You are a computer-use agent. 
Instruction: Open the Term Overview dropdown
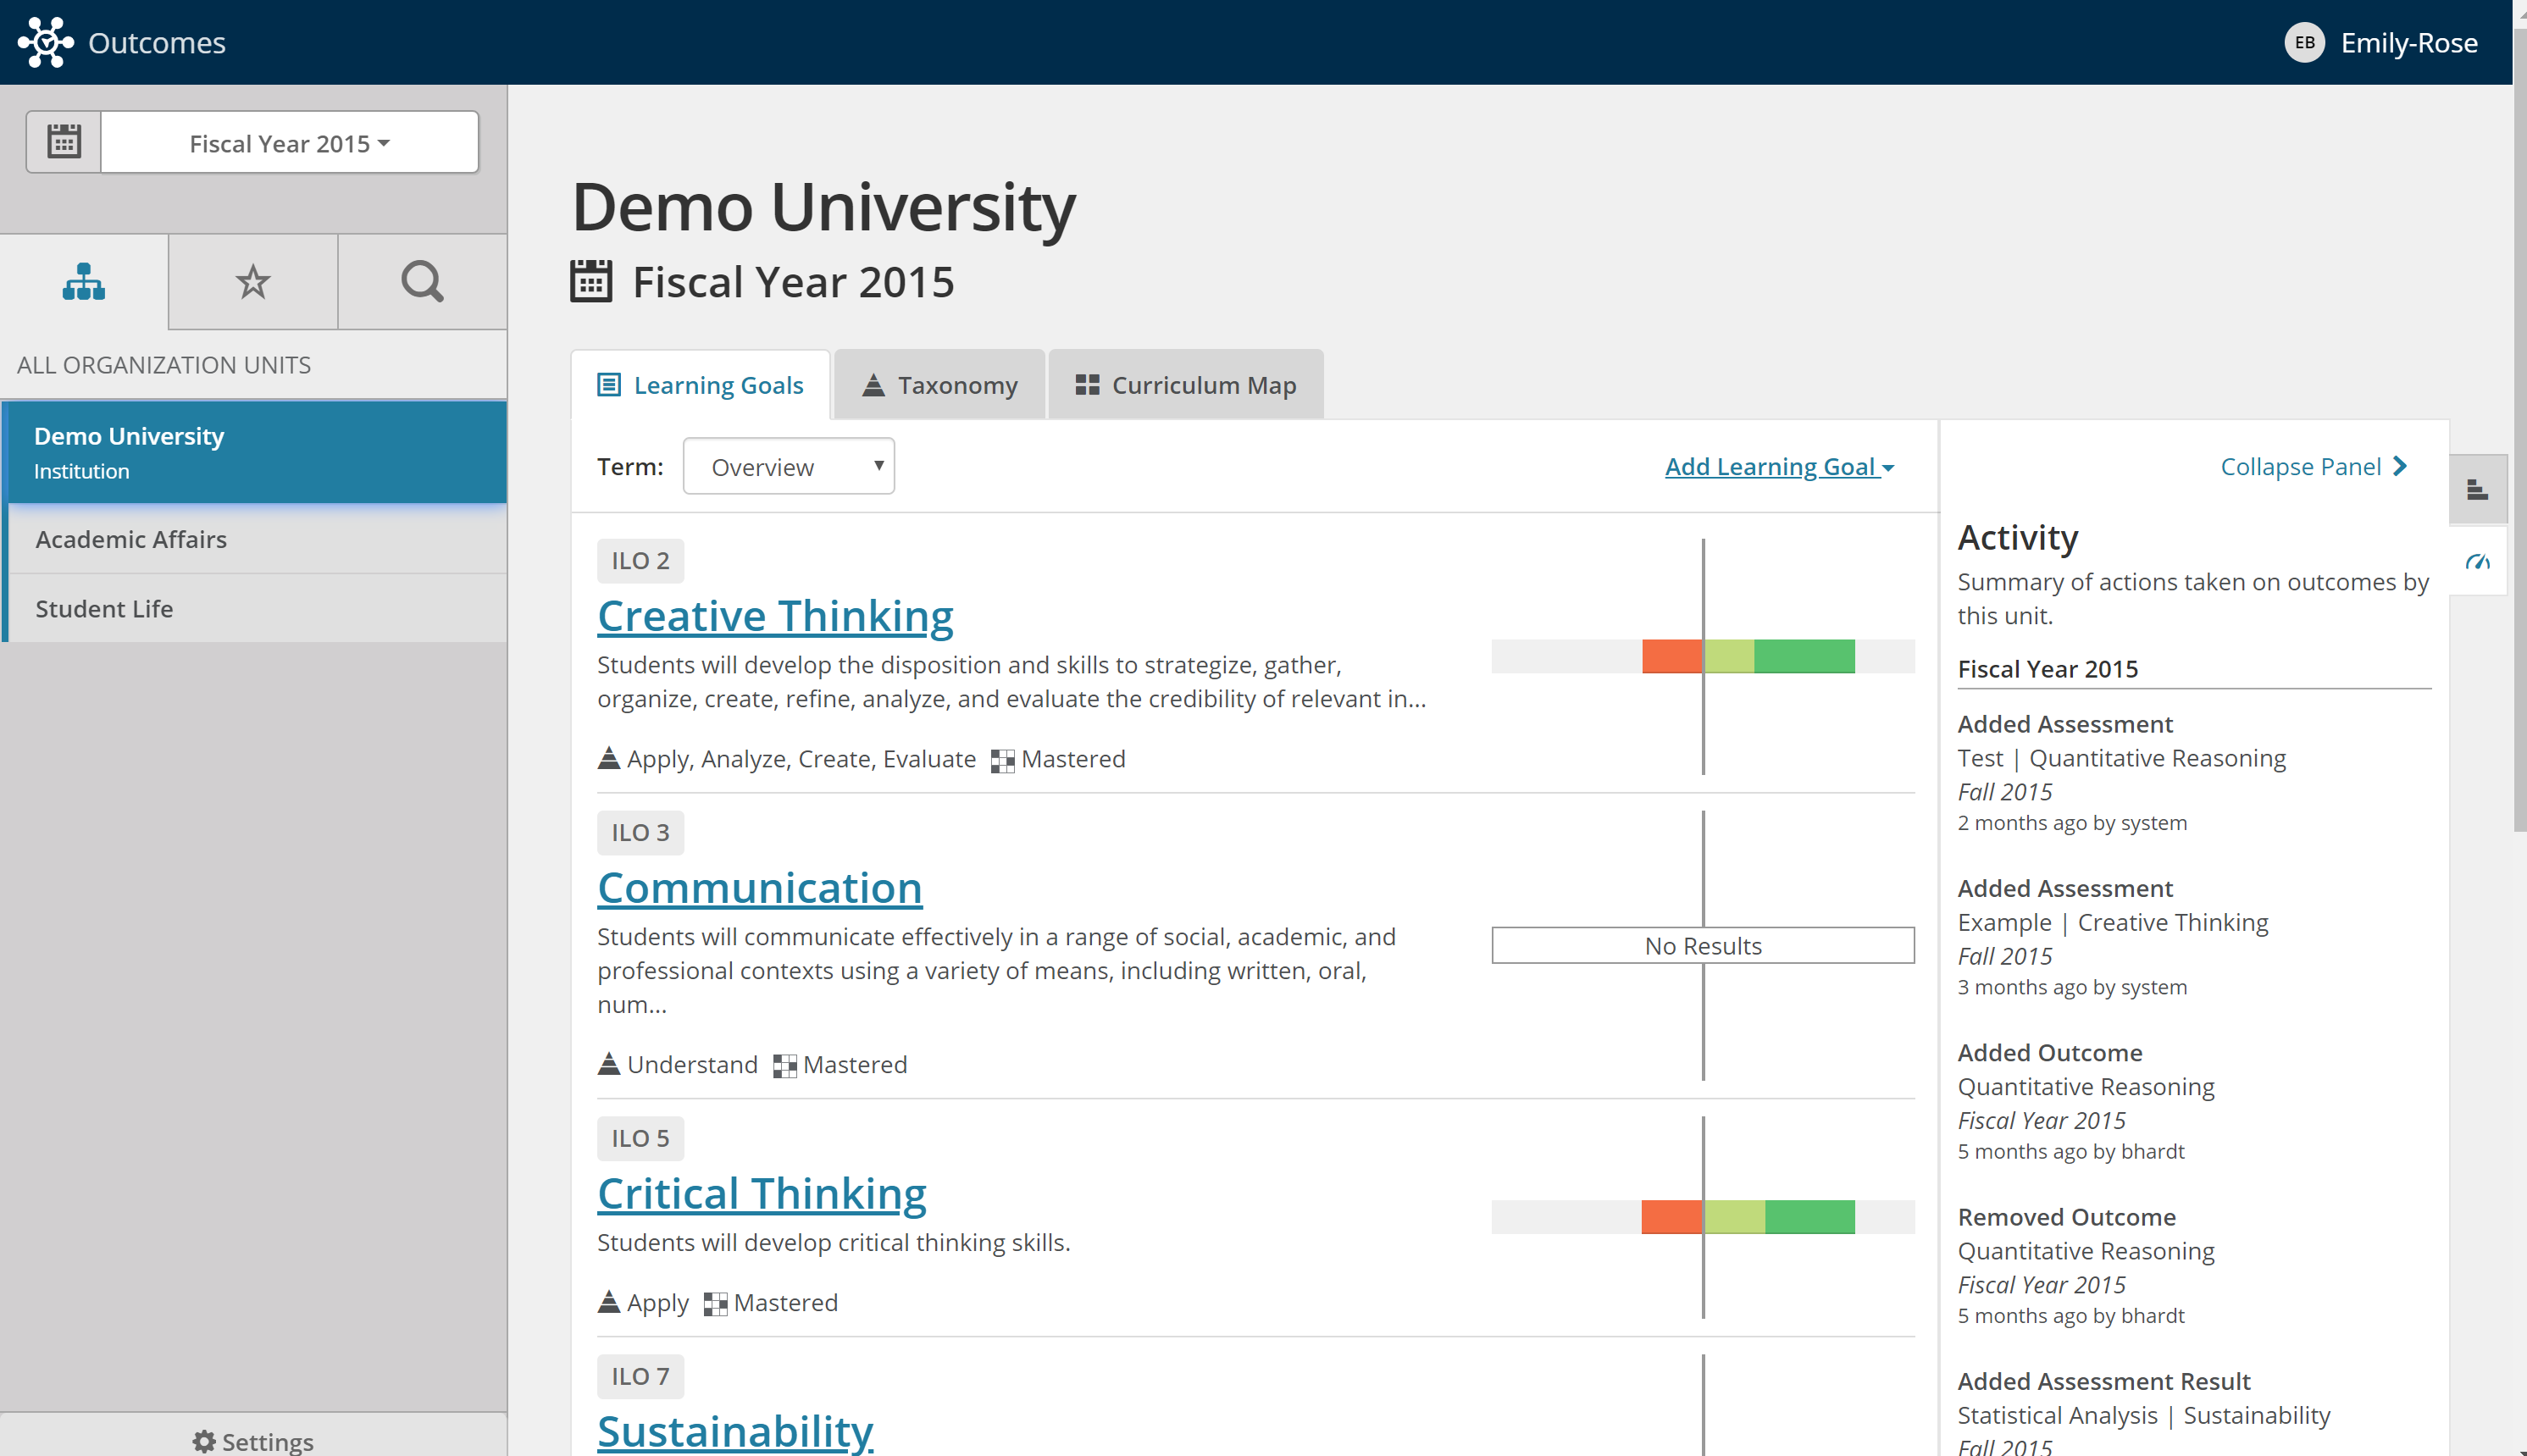[x=788, y=466]
